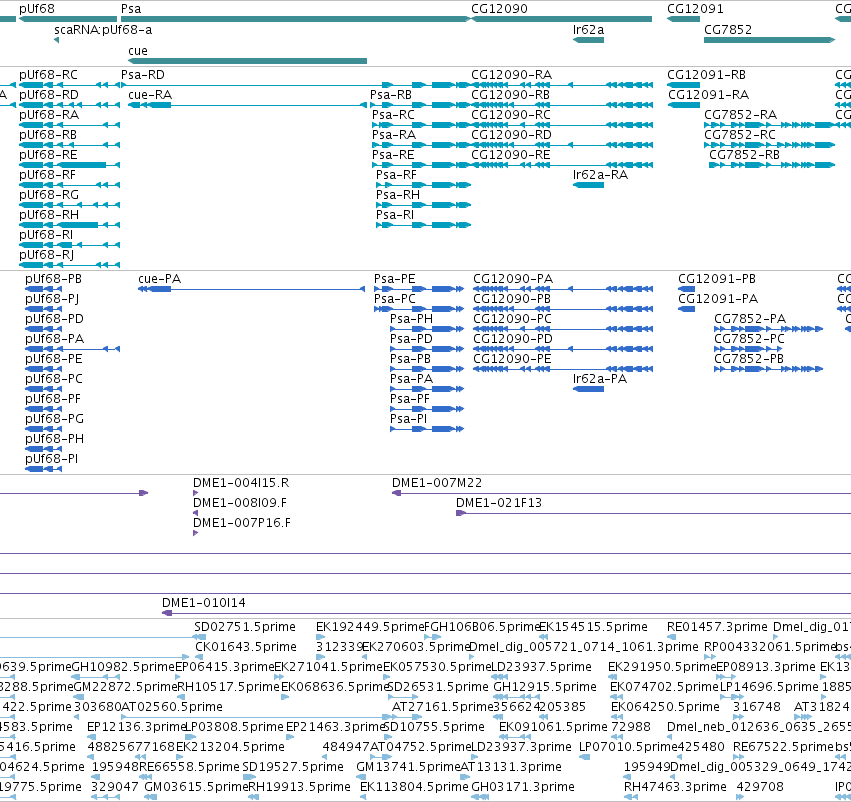Viewport: 851px width, 802px height.
Task: Select protein label pUf68-PJ
Action: click(x=52, y=299)
